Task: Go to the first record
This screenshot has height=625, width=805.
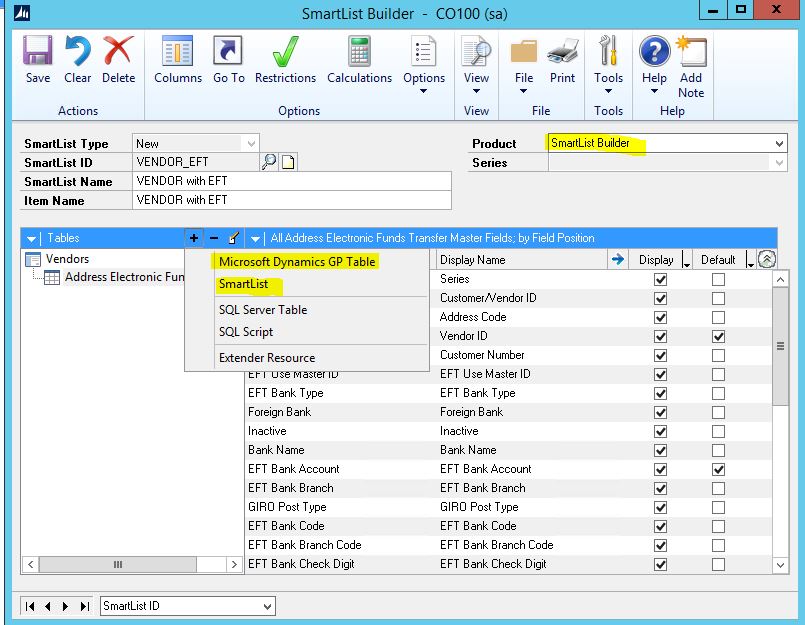Action: pyautogui.click(x=29, y=606)
